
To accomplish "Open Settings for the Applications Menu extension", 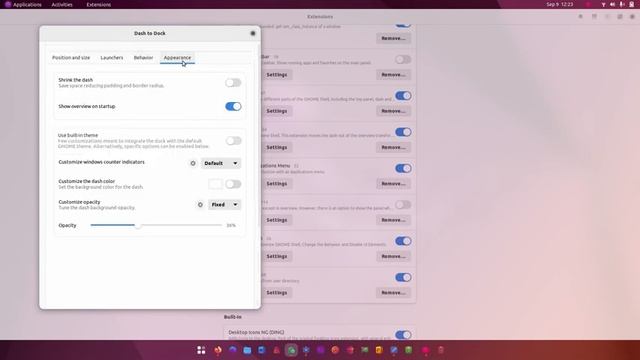I will 277,184.
